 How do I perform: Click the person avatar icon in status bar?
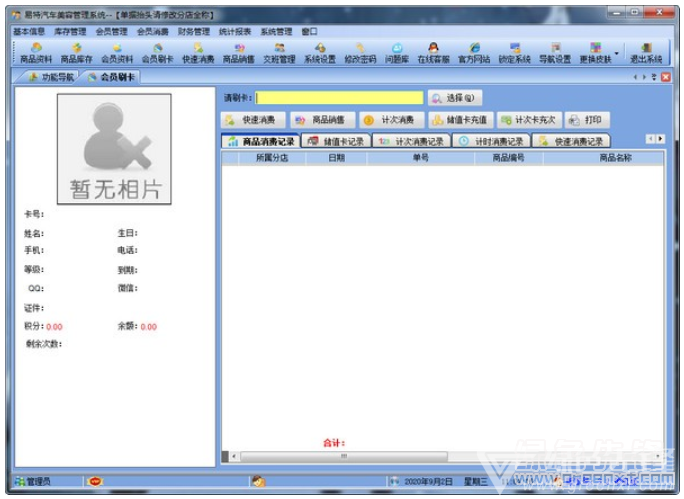click(x=259, y=482)
